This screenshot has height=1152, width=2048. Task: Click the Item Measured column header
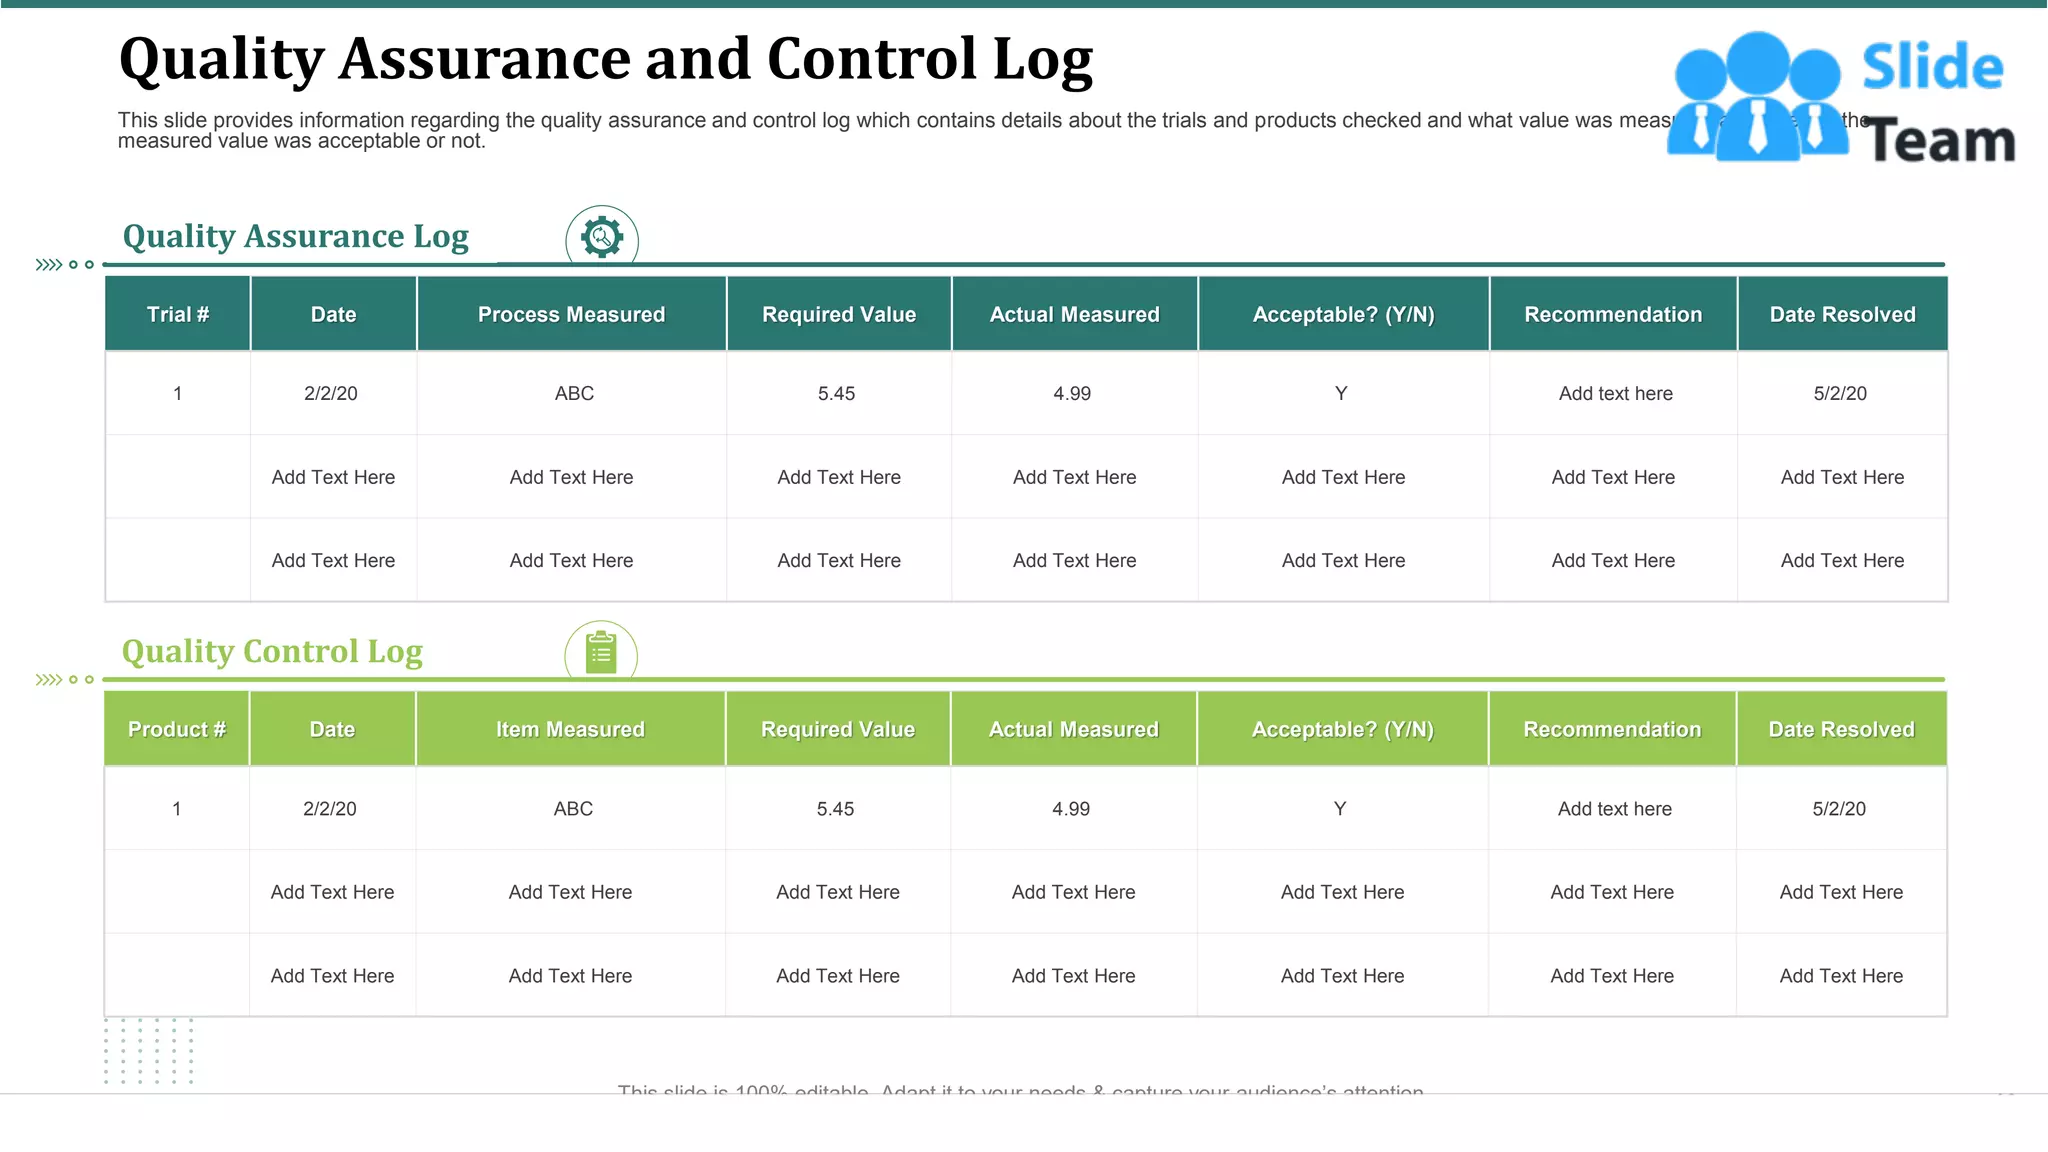(x=570, y=730)
